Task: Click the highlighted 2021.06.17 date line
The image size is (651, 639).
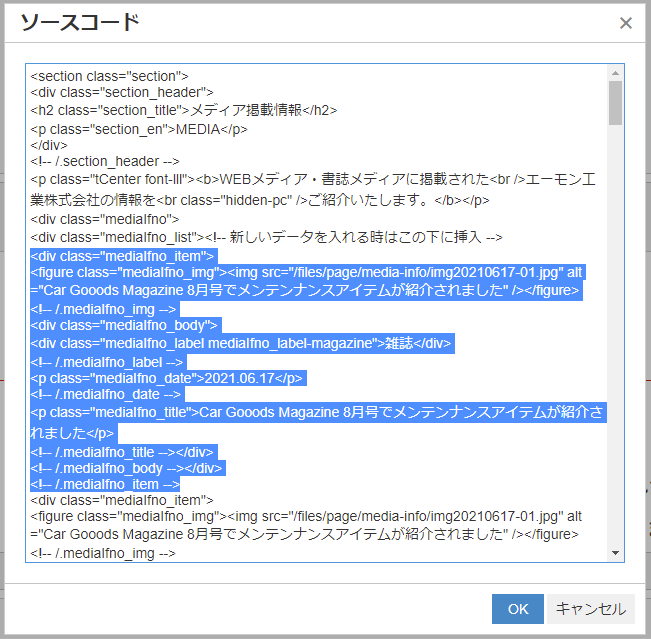Action: coord(167,377)
